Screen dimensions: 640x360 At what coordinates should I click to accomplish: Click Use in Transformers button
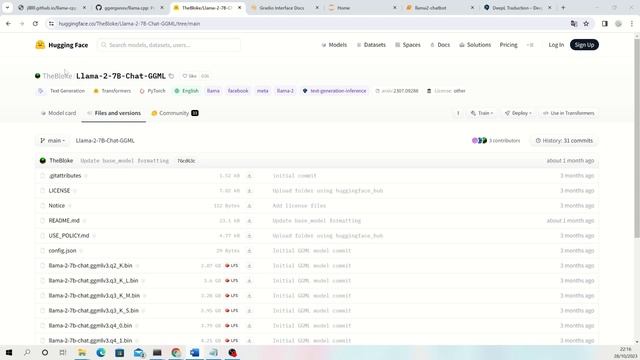click(x=569, y=113)
